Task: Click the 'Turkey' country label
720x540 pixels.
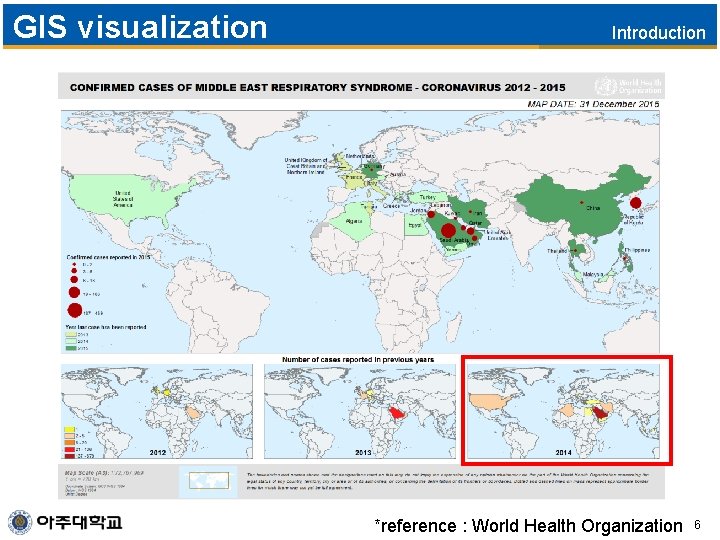Action: pos(428,197)
